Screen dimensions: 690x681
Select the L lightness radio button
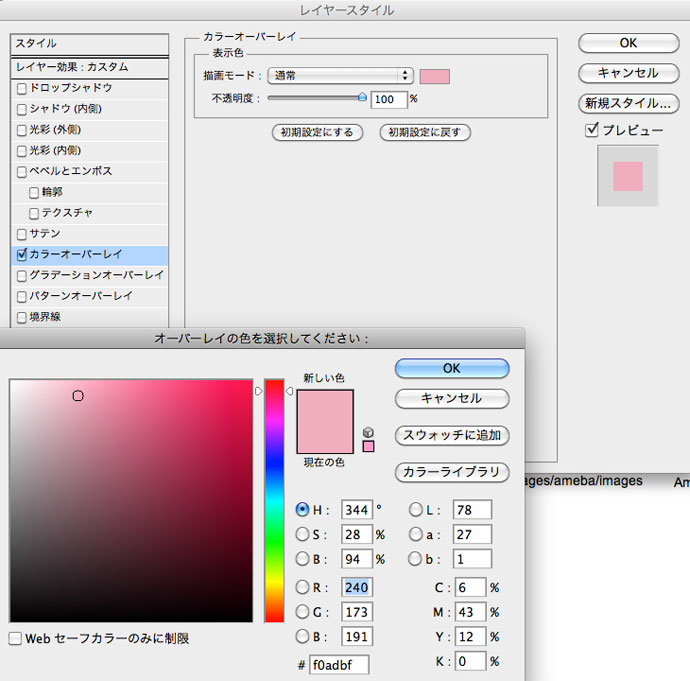pyautogui.click(x=415, y=509)
